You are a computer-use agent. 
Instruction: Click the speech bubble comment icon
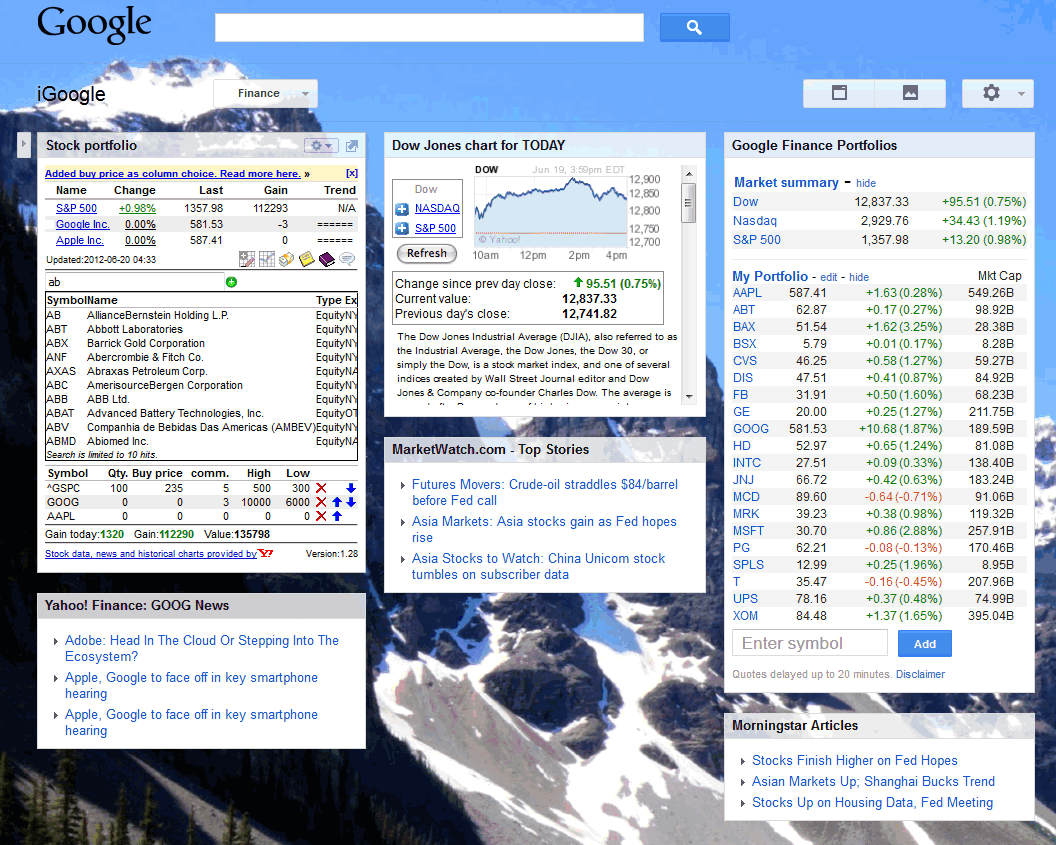tap(348, 259)
